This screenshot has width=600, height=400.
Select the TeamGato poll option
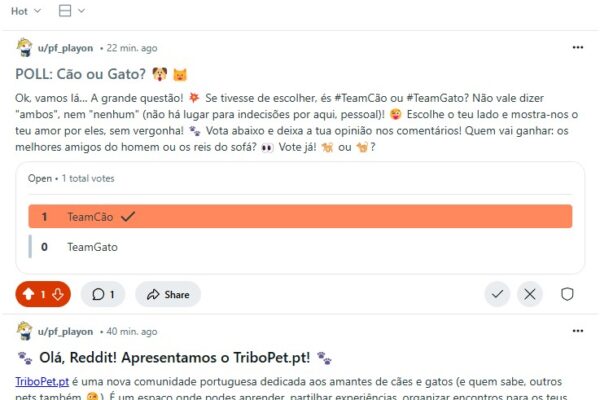tap(300, 247)
